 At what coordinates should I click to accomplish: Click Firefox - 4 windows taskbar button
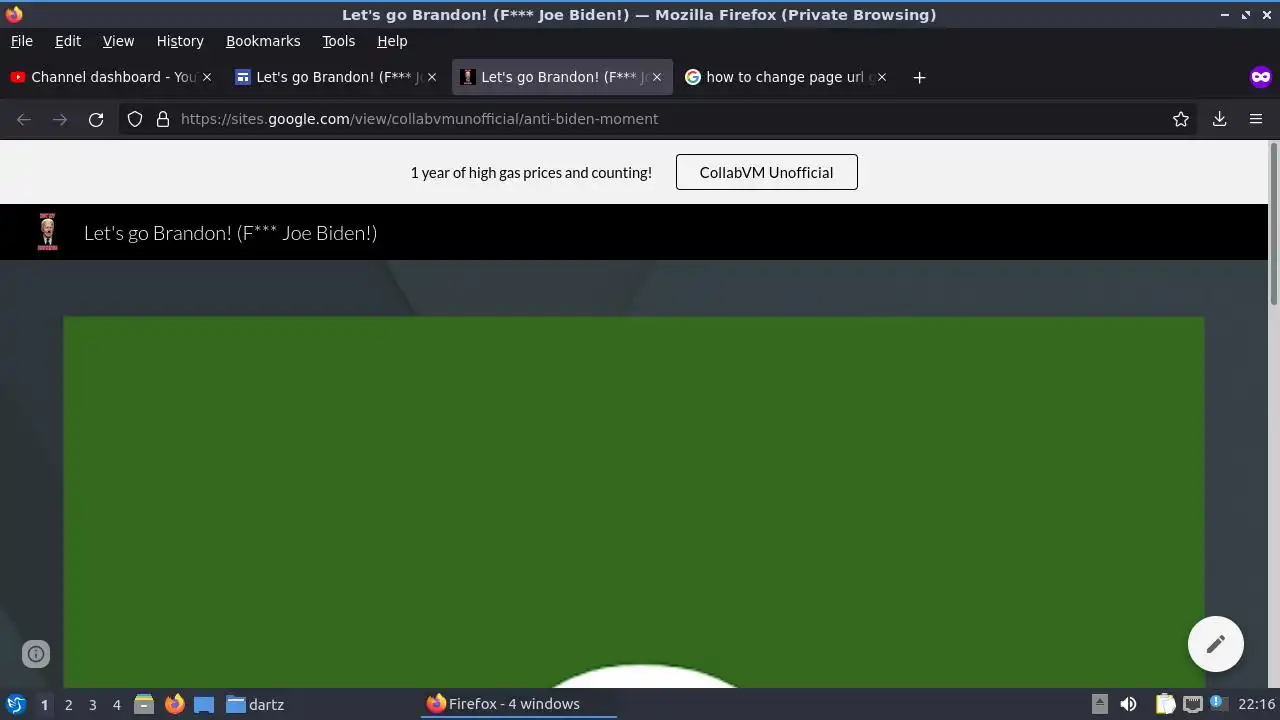(518, 704)
